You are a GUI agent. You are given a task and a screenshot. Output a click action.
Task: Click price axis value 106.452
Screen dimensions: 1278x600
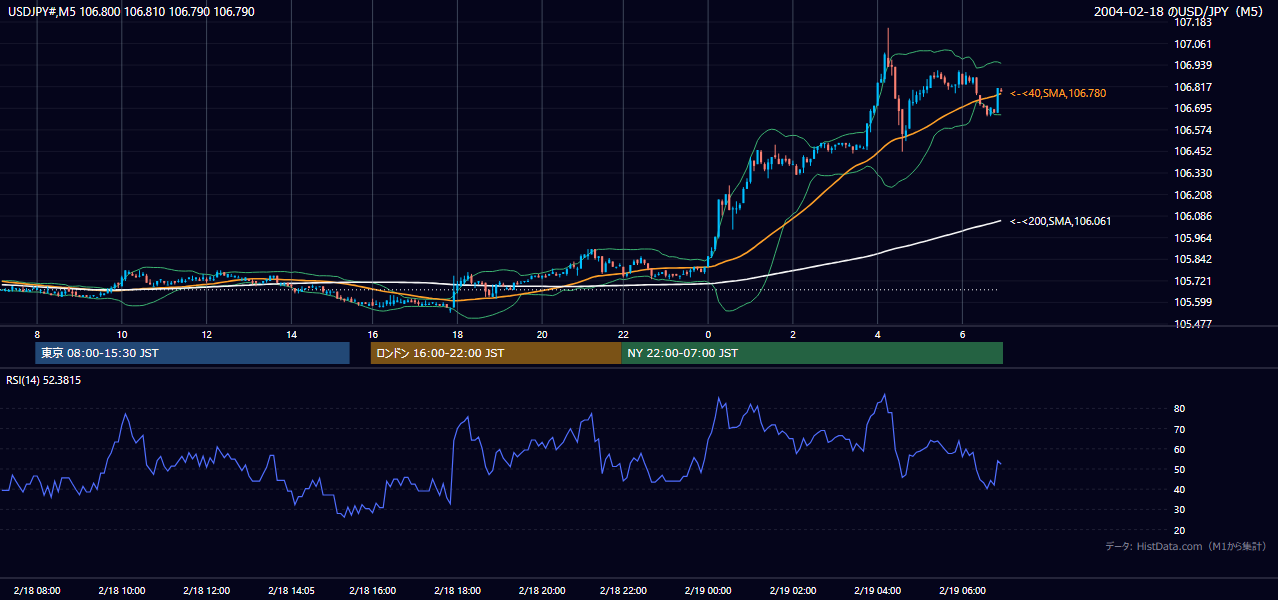click(x=1193, y=152)
